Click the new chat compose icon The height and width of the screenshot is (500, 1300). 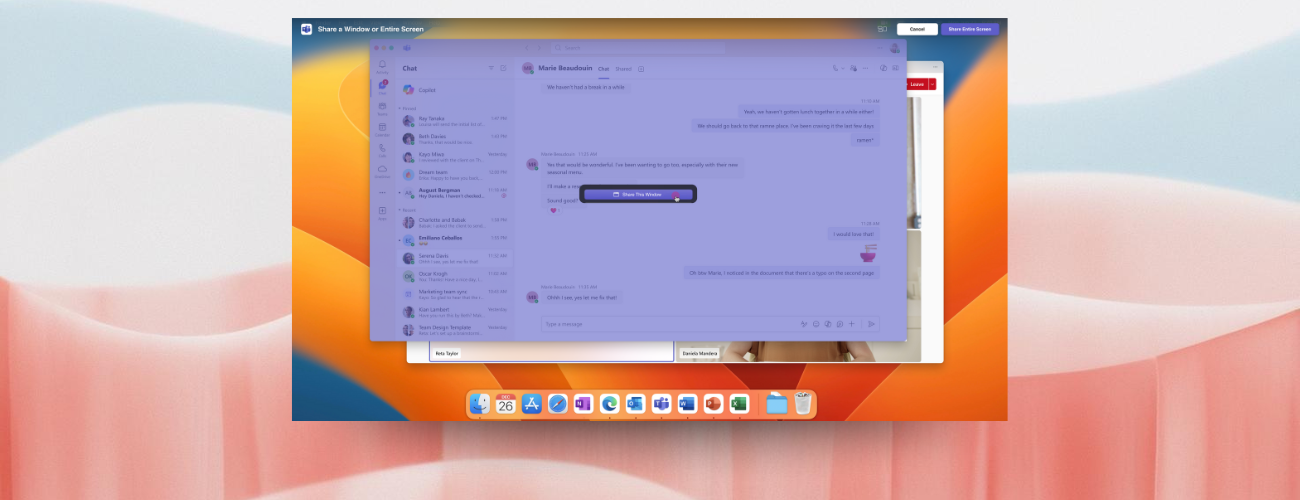(503, 68)
